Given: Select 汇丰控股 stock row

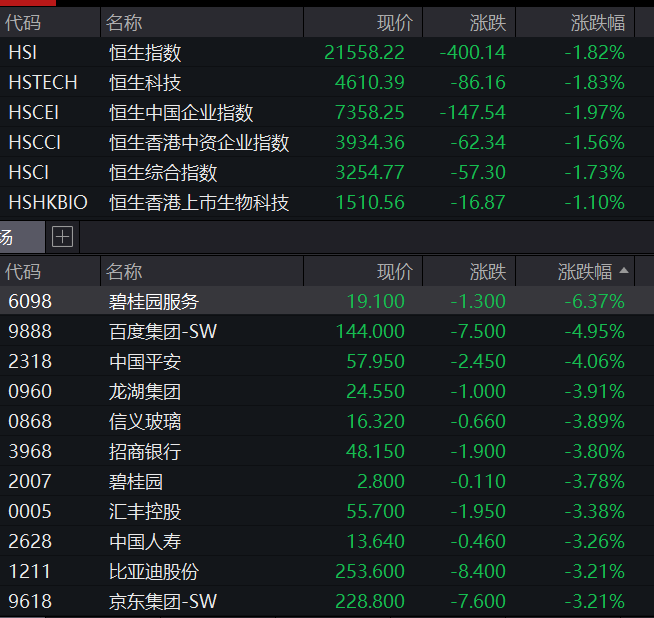Looking at the screenshot, I should pyautogui.click(x=145, y=511).
